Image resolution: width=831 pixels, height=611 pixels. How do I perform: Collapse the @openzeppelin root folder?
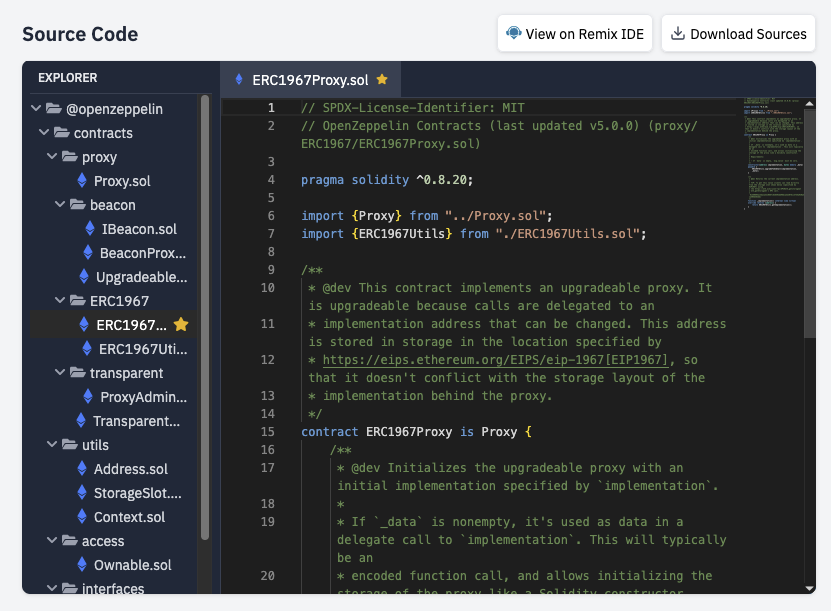click(37, 109)
